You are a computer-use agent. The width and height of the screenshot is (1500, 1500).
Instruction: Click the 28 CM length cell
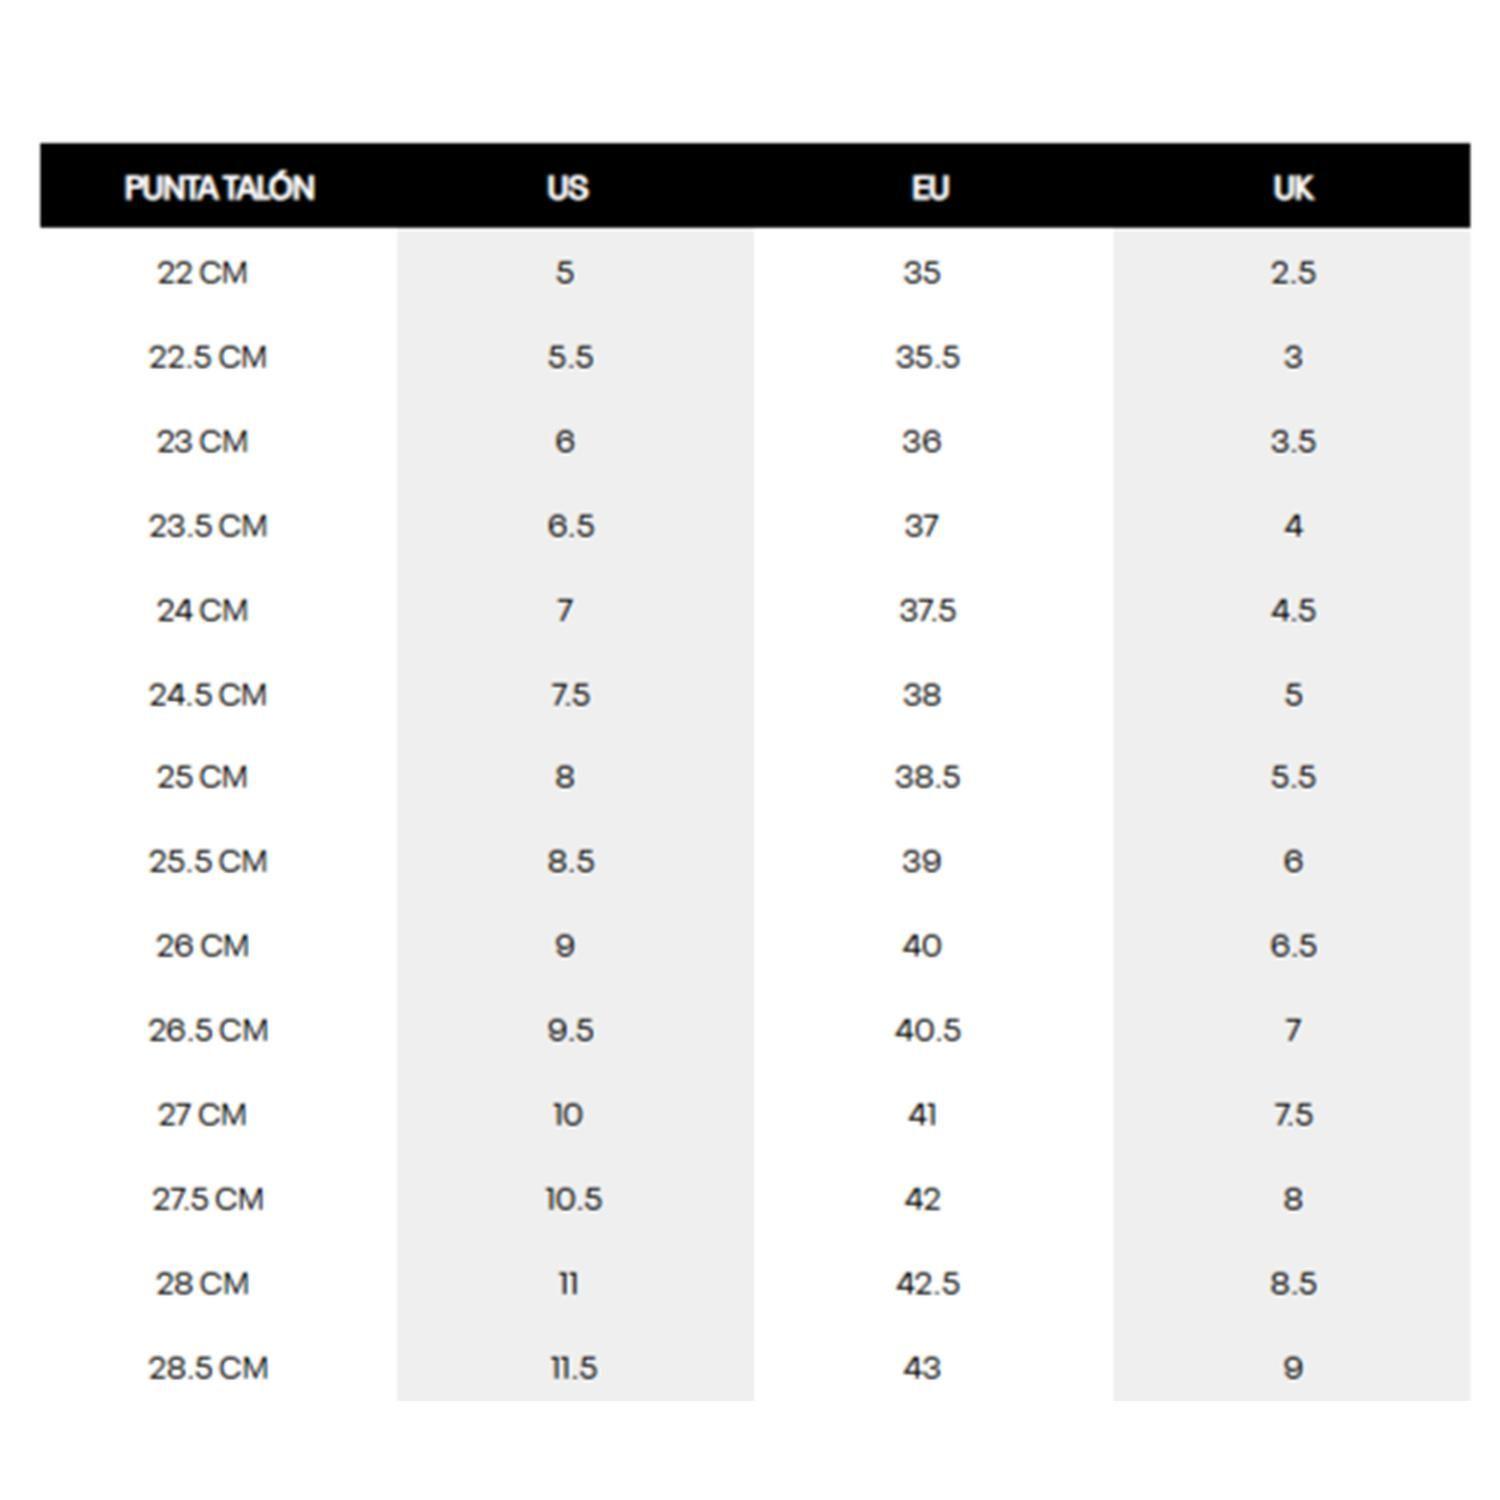point(202,1283)
